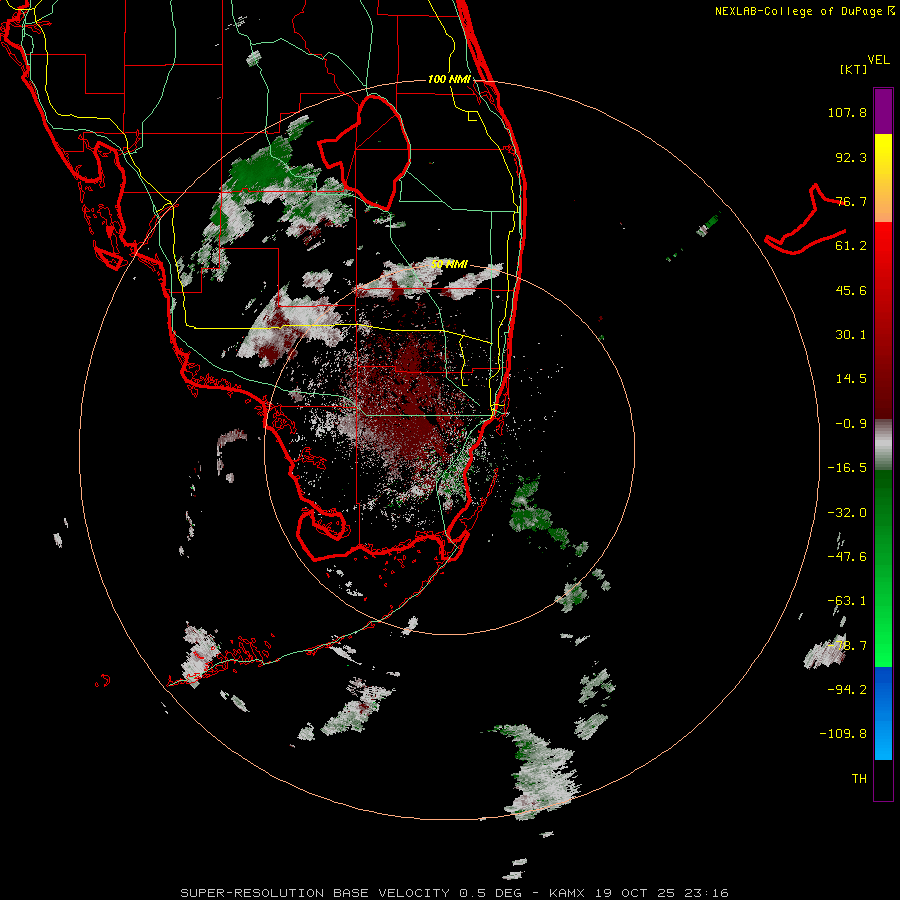Click the 100 NMI range ring label
The height and width of the screenshot is (900, 900).
click(x=449, y=79)
